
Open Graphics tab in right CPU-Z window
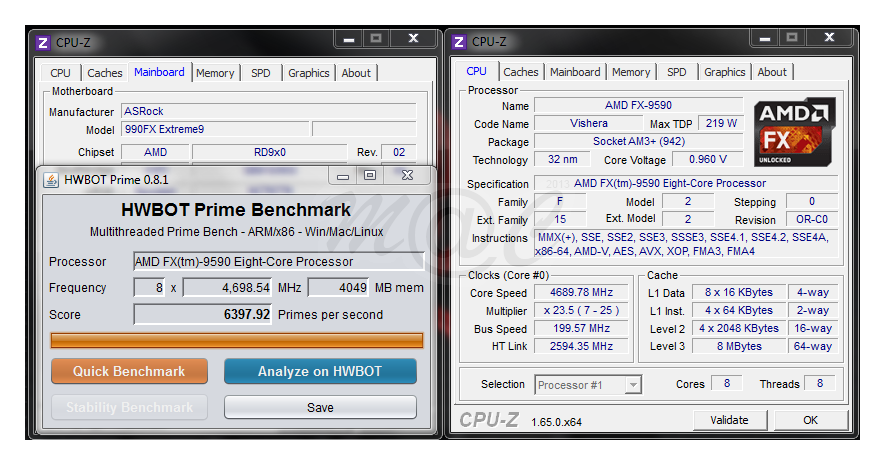pos(724,72)
